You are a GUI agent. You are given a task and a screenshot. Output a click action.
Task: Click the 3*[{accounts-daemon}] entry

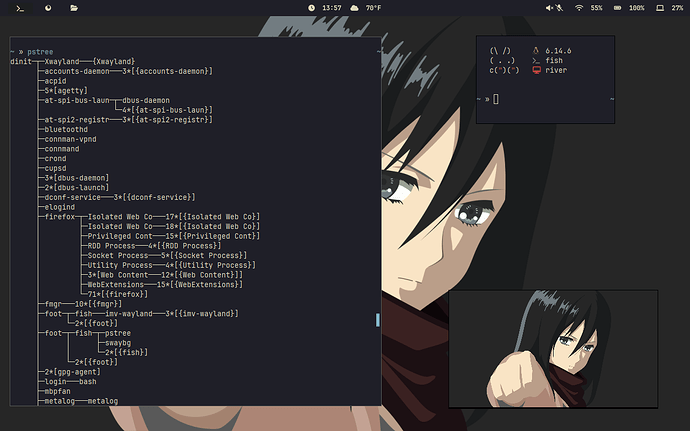[167, 71]
